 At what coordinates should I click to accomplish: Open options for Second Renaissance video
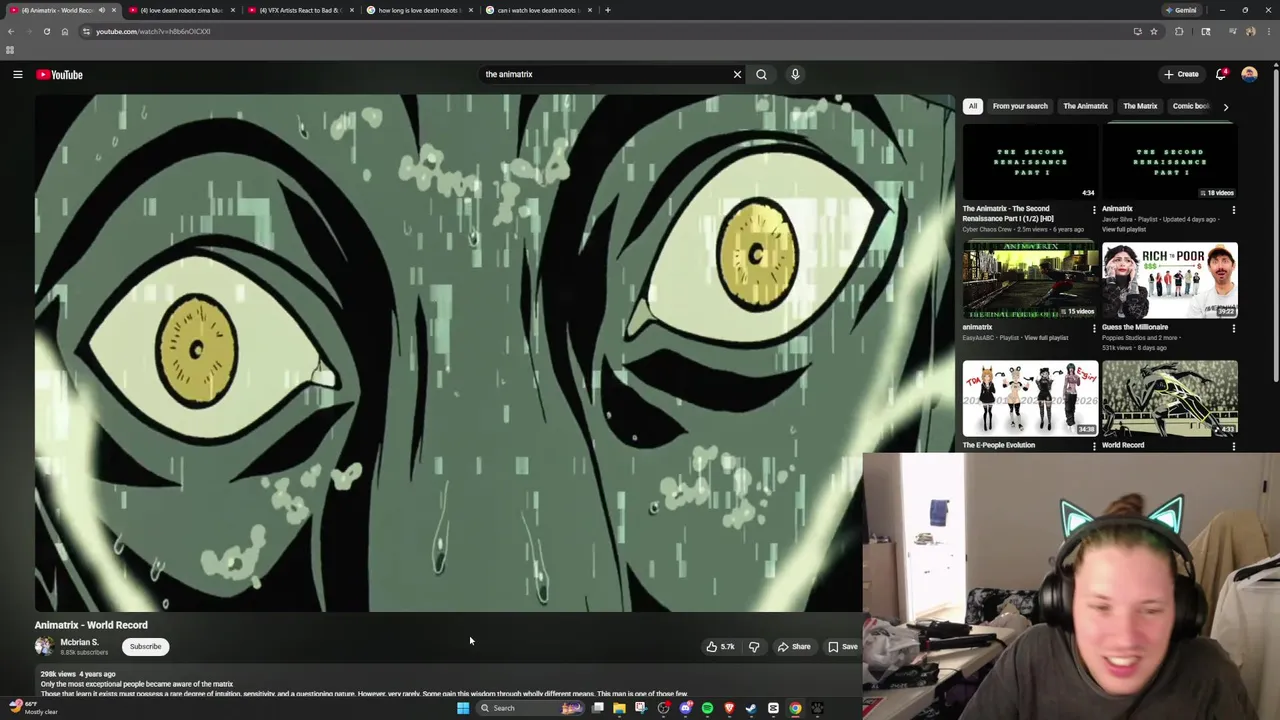click(1094, 210)
